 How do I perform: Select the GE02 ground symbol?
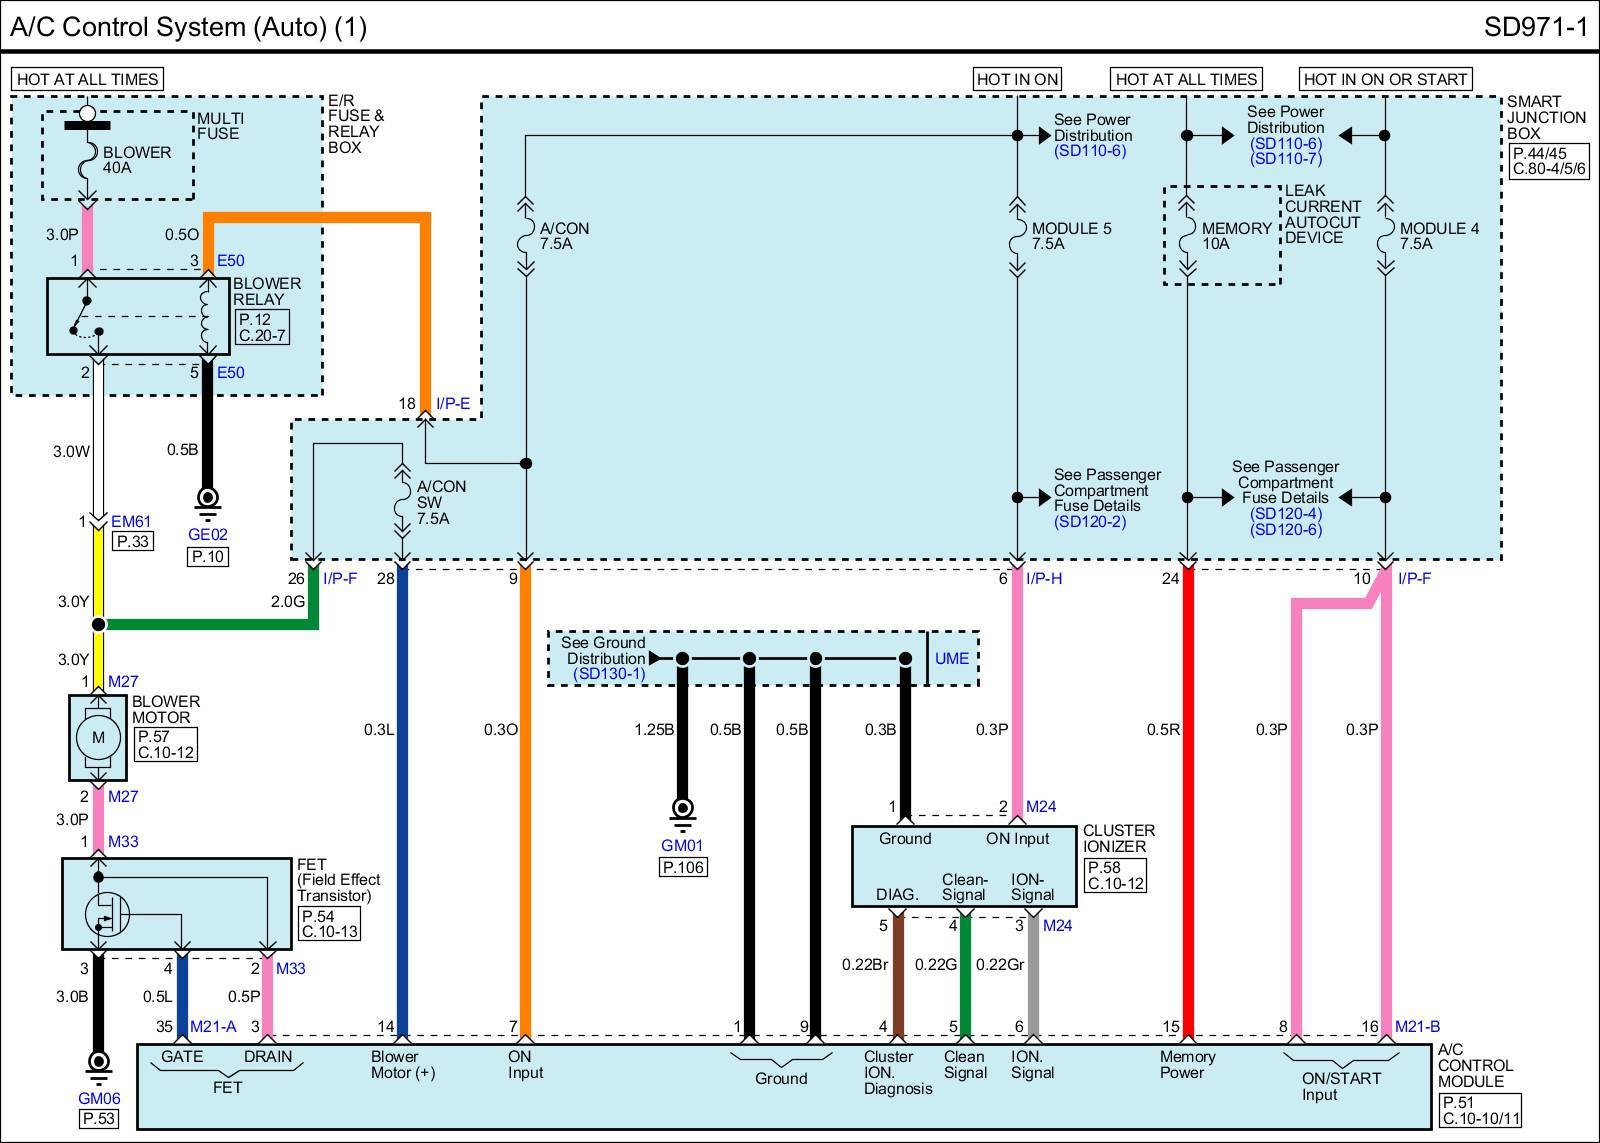pos(207,499)
